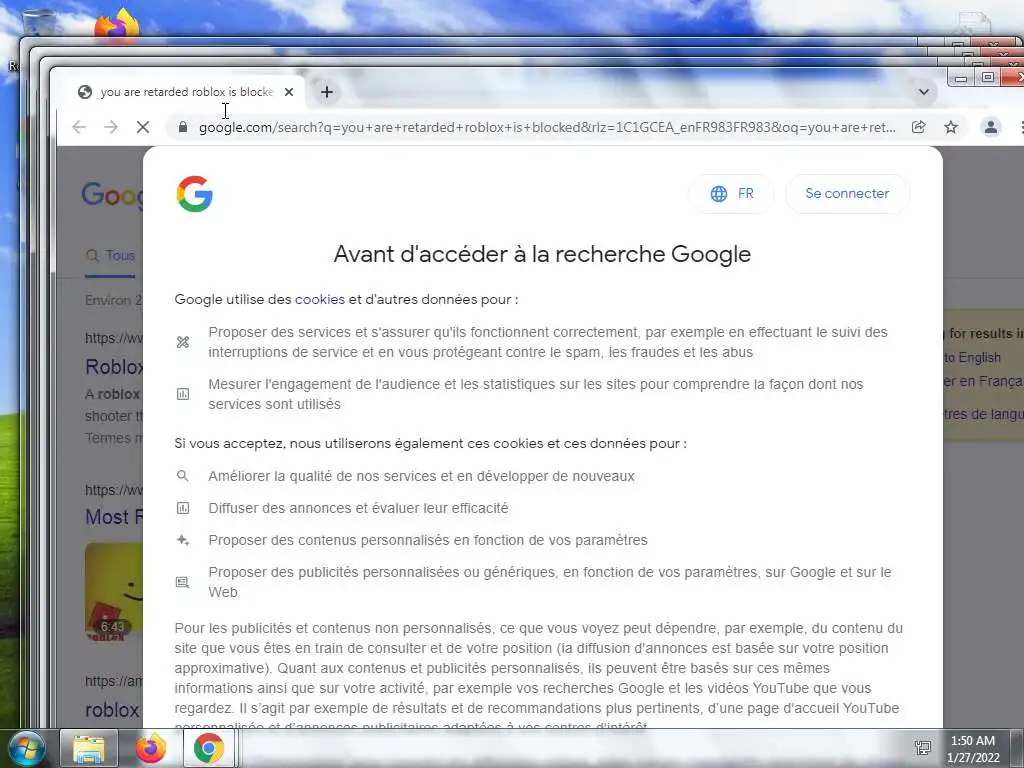Image resolution: width=1024 pixels, height=768 pixels.
Task: Click the 'to English' language link
Action: pyautogui.click(x=972, y=357)
